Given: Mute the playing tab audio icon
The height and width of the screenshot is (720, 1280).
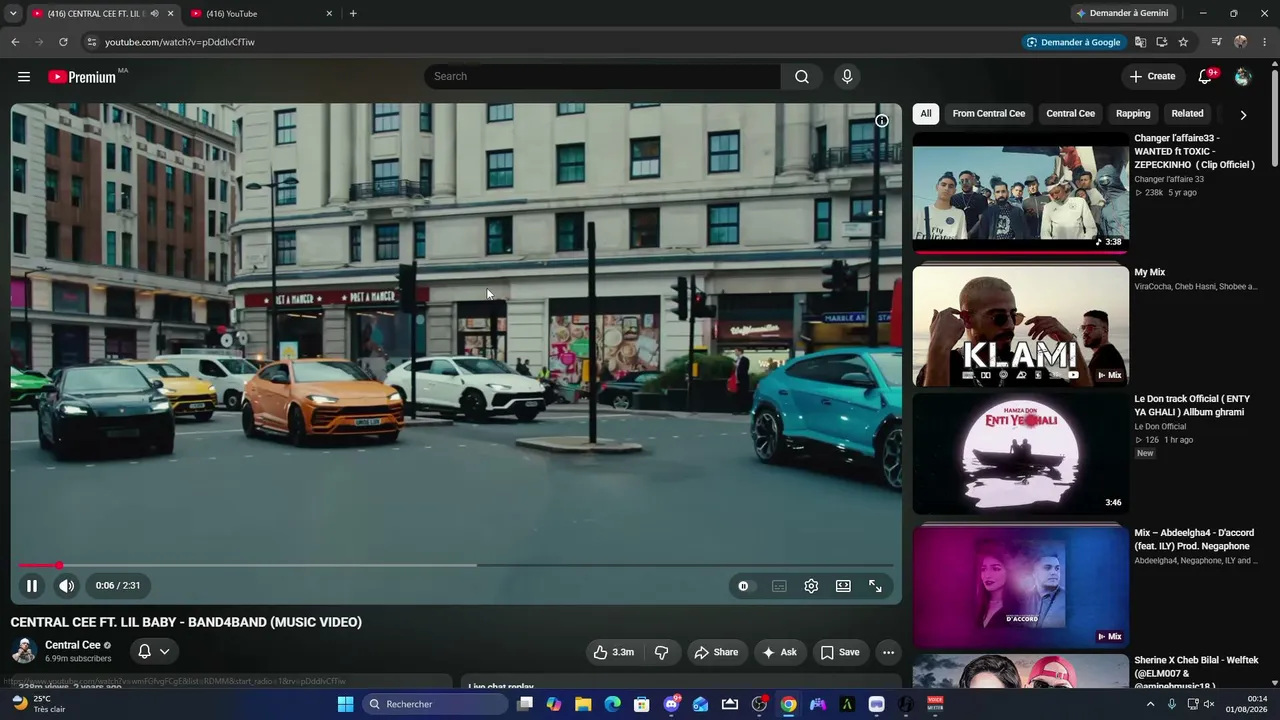Looking at the screenshot, I should pyautogui.click(x=154, y=14).
